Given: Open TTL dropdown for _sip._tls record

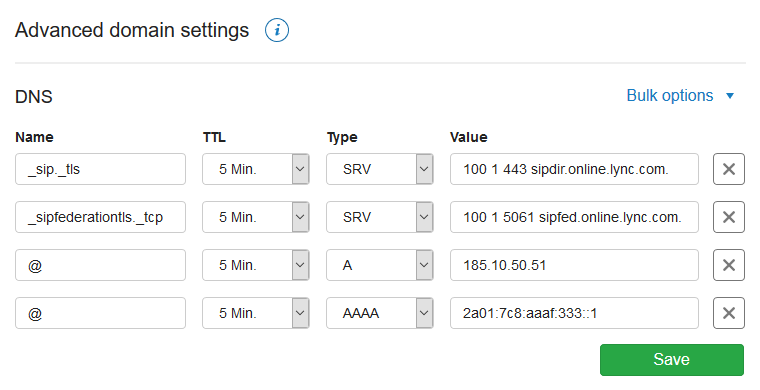Looking at the screenshot, I should [256, 169].
